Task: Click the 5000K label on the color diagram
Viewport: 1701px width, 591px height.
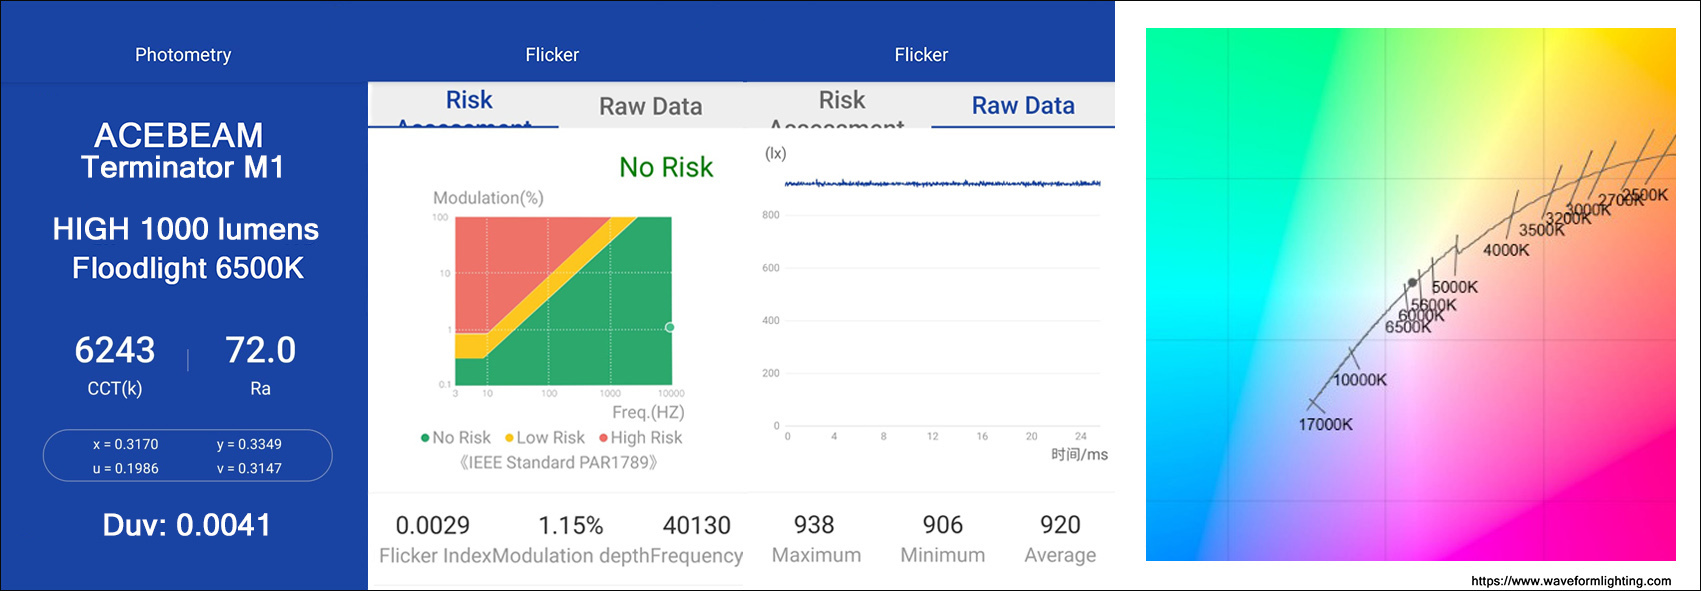Action: click(1454, 287)
